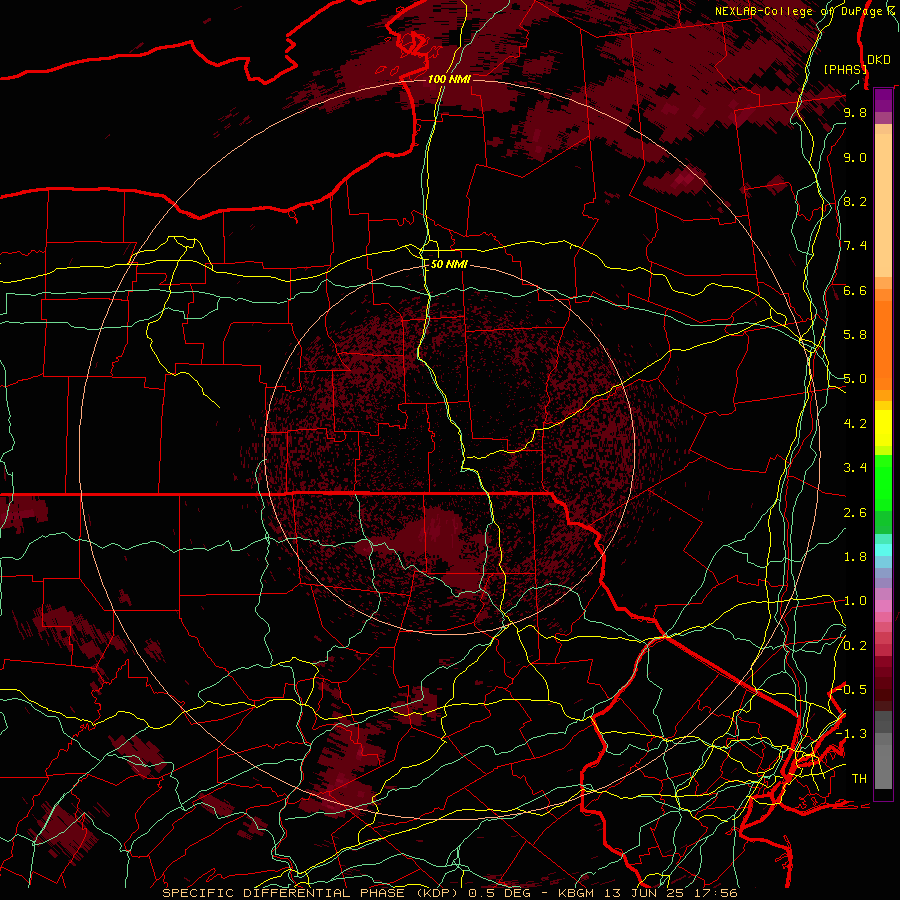Click the DKD label above the color scale
Image resolution: width=900 pixels, height=900 pixels.
tap(879, 59)
